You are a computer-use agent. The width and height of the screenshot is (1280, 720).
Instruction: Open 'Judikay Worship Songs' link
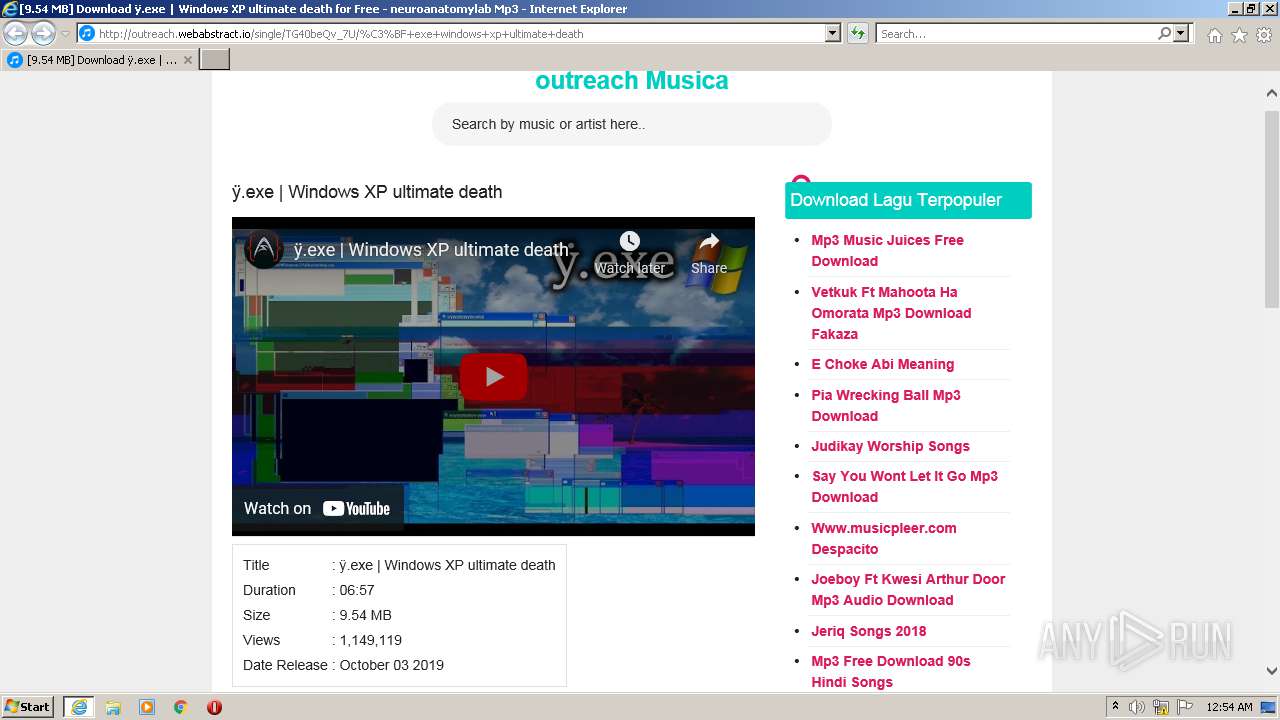(890, 446)
